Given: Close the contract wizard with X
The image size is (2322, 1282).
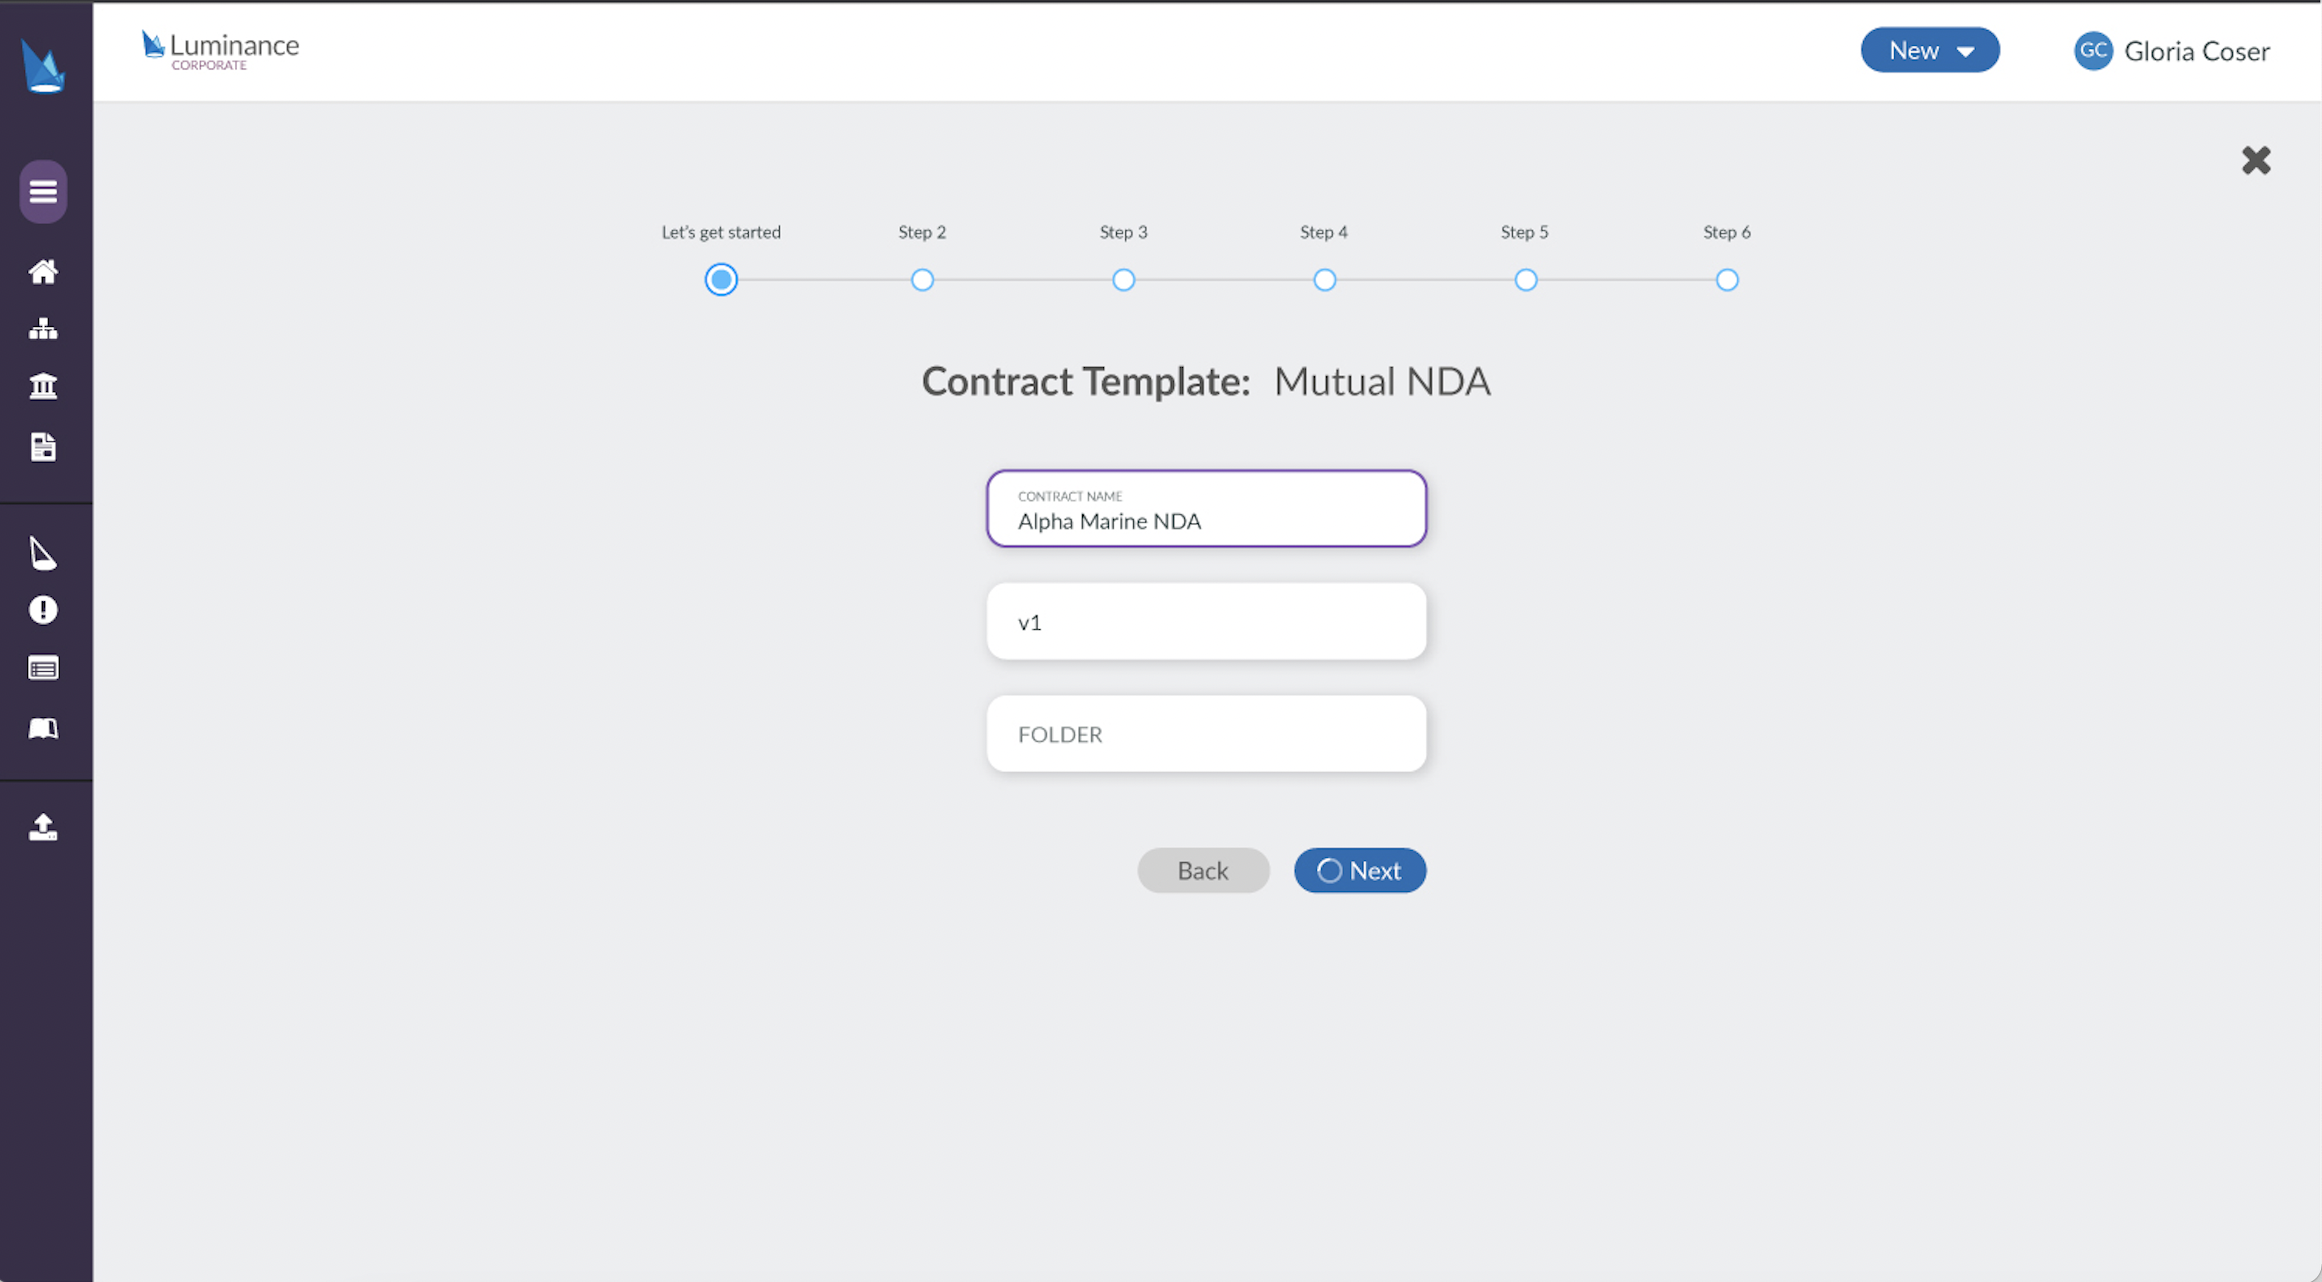Looking at the screenshot, I should click(x=2256, y=160).
